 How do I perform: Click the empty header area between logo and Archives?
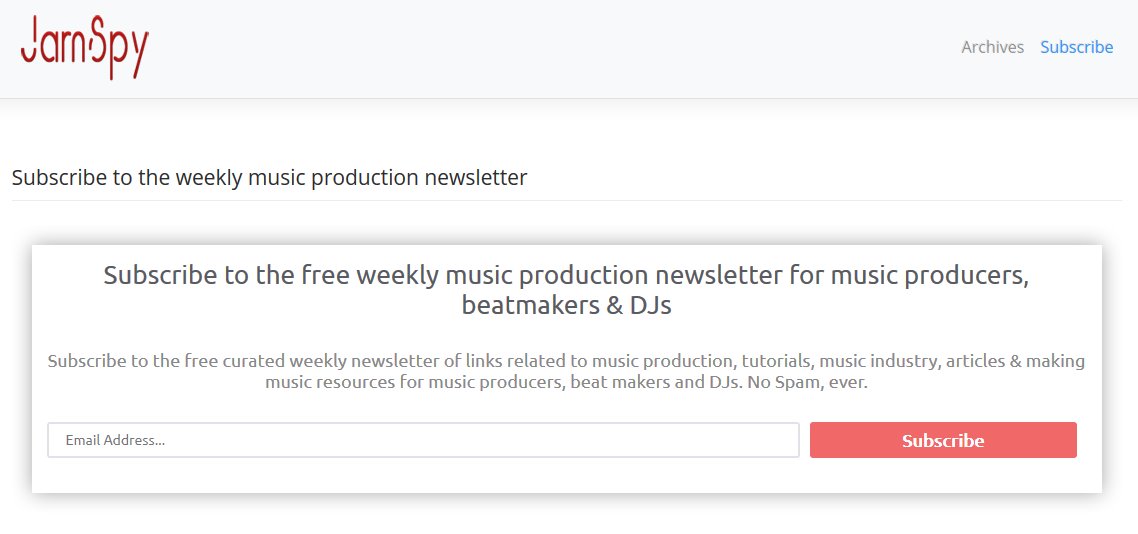pyautogui.click(x=550, y=47)
